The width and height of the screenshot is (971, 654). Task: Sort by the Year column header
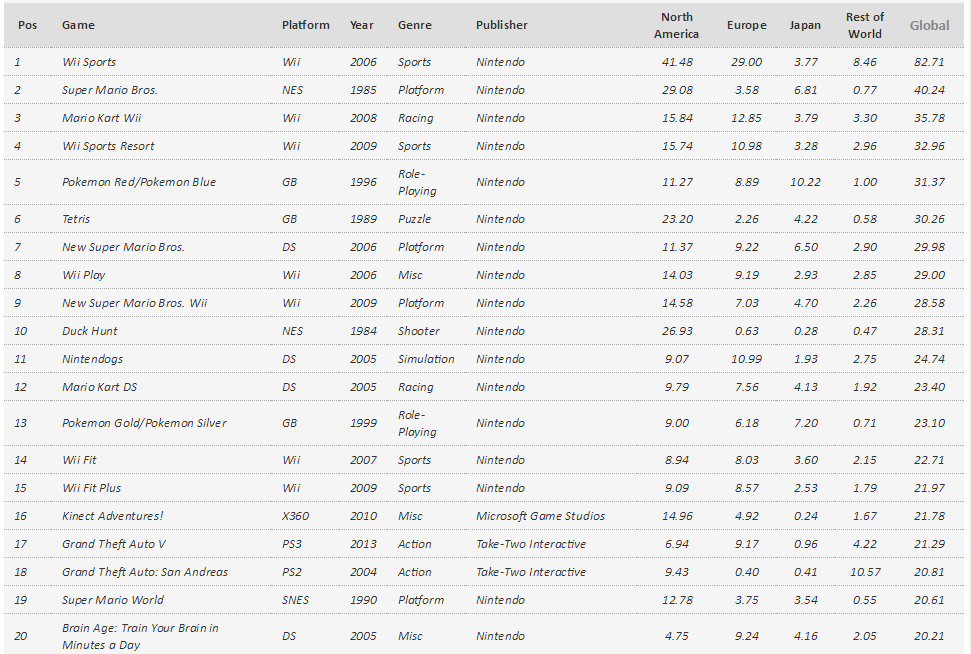362,25
